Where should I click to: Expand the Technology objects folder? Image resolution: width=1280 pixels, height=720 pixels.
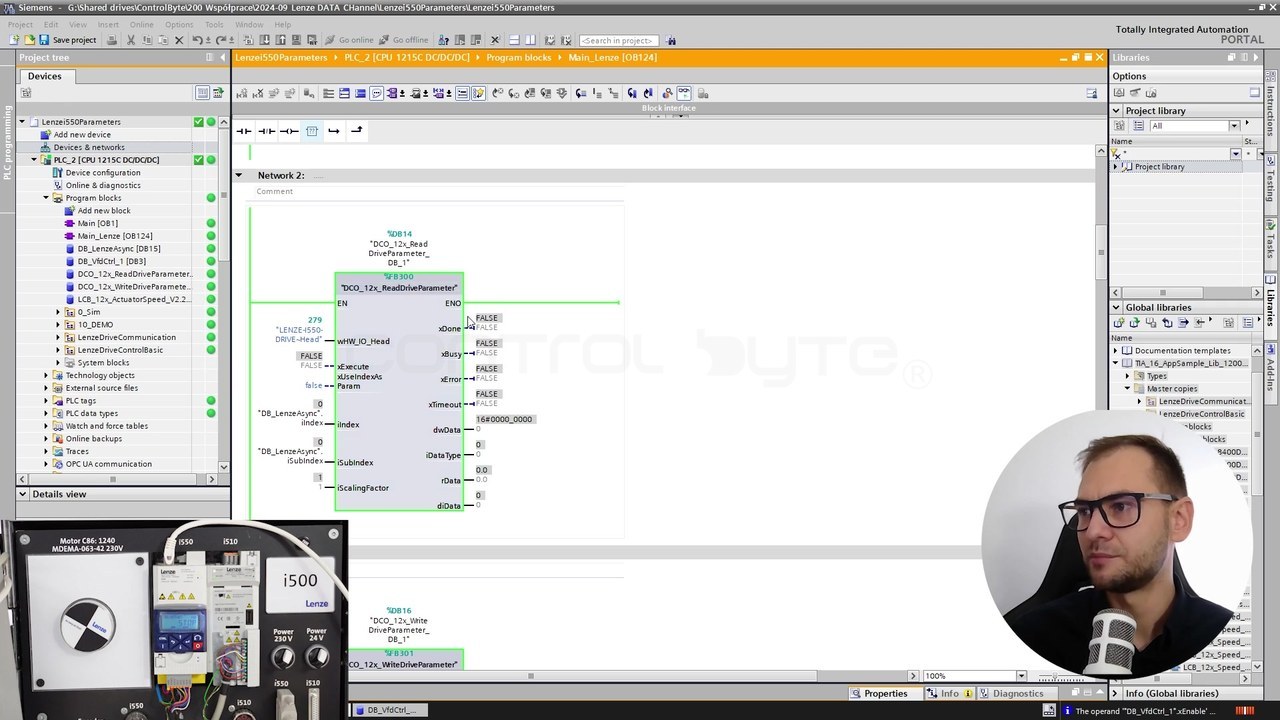pyautogui.click(x=46, y=375)
